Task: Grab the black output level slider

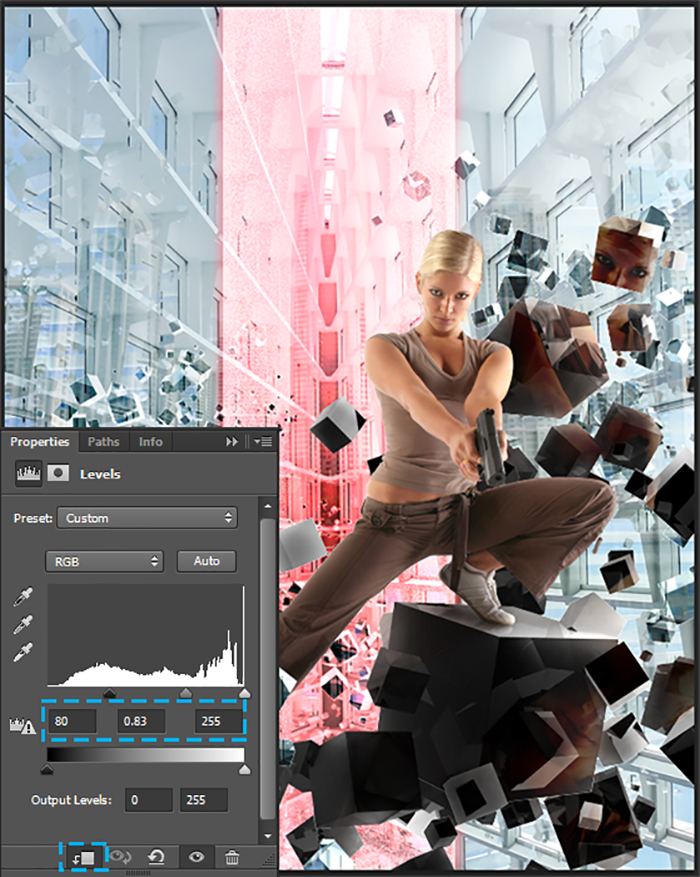Action: point(47,770)
